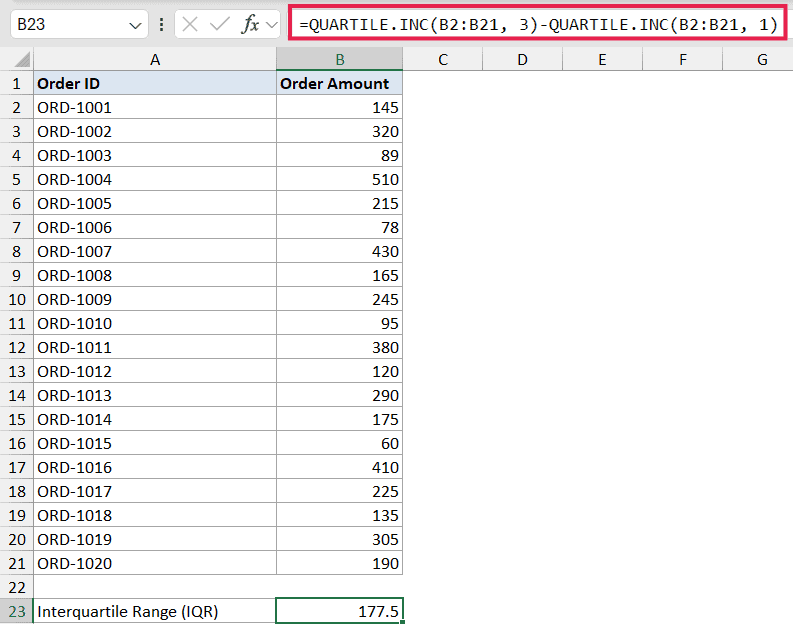Image resolution: width=793 pixels, height=624 pixels.
Task: Select column E header
Action: pyautogui.click(x=602, y=60)
